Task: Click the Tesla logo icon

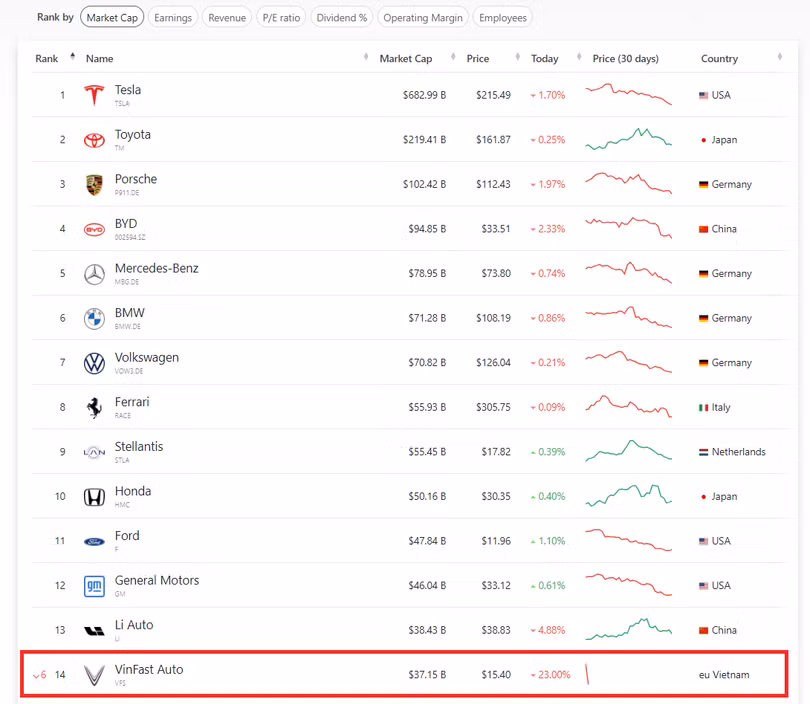Action: pyautogui.click(x=94, y=95)
